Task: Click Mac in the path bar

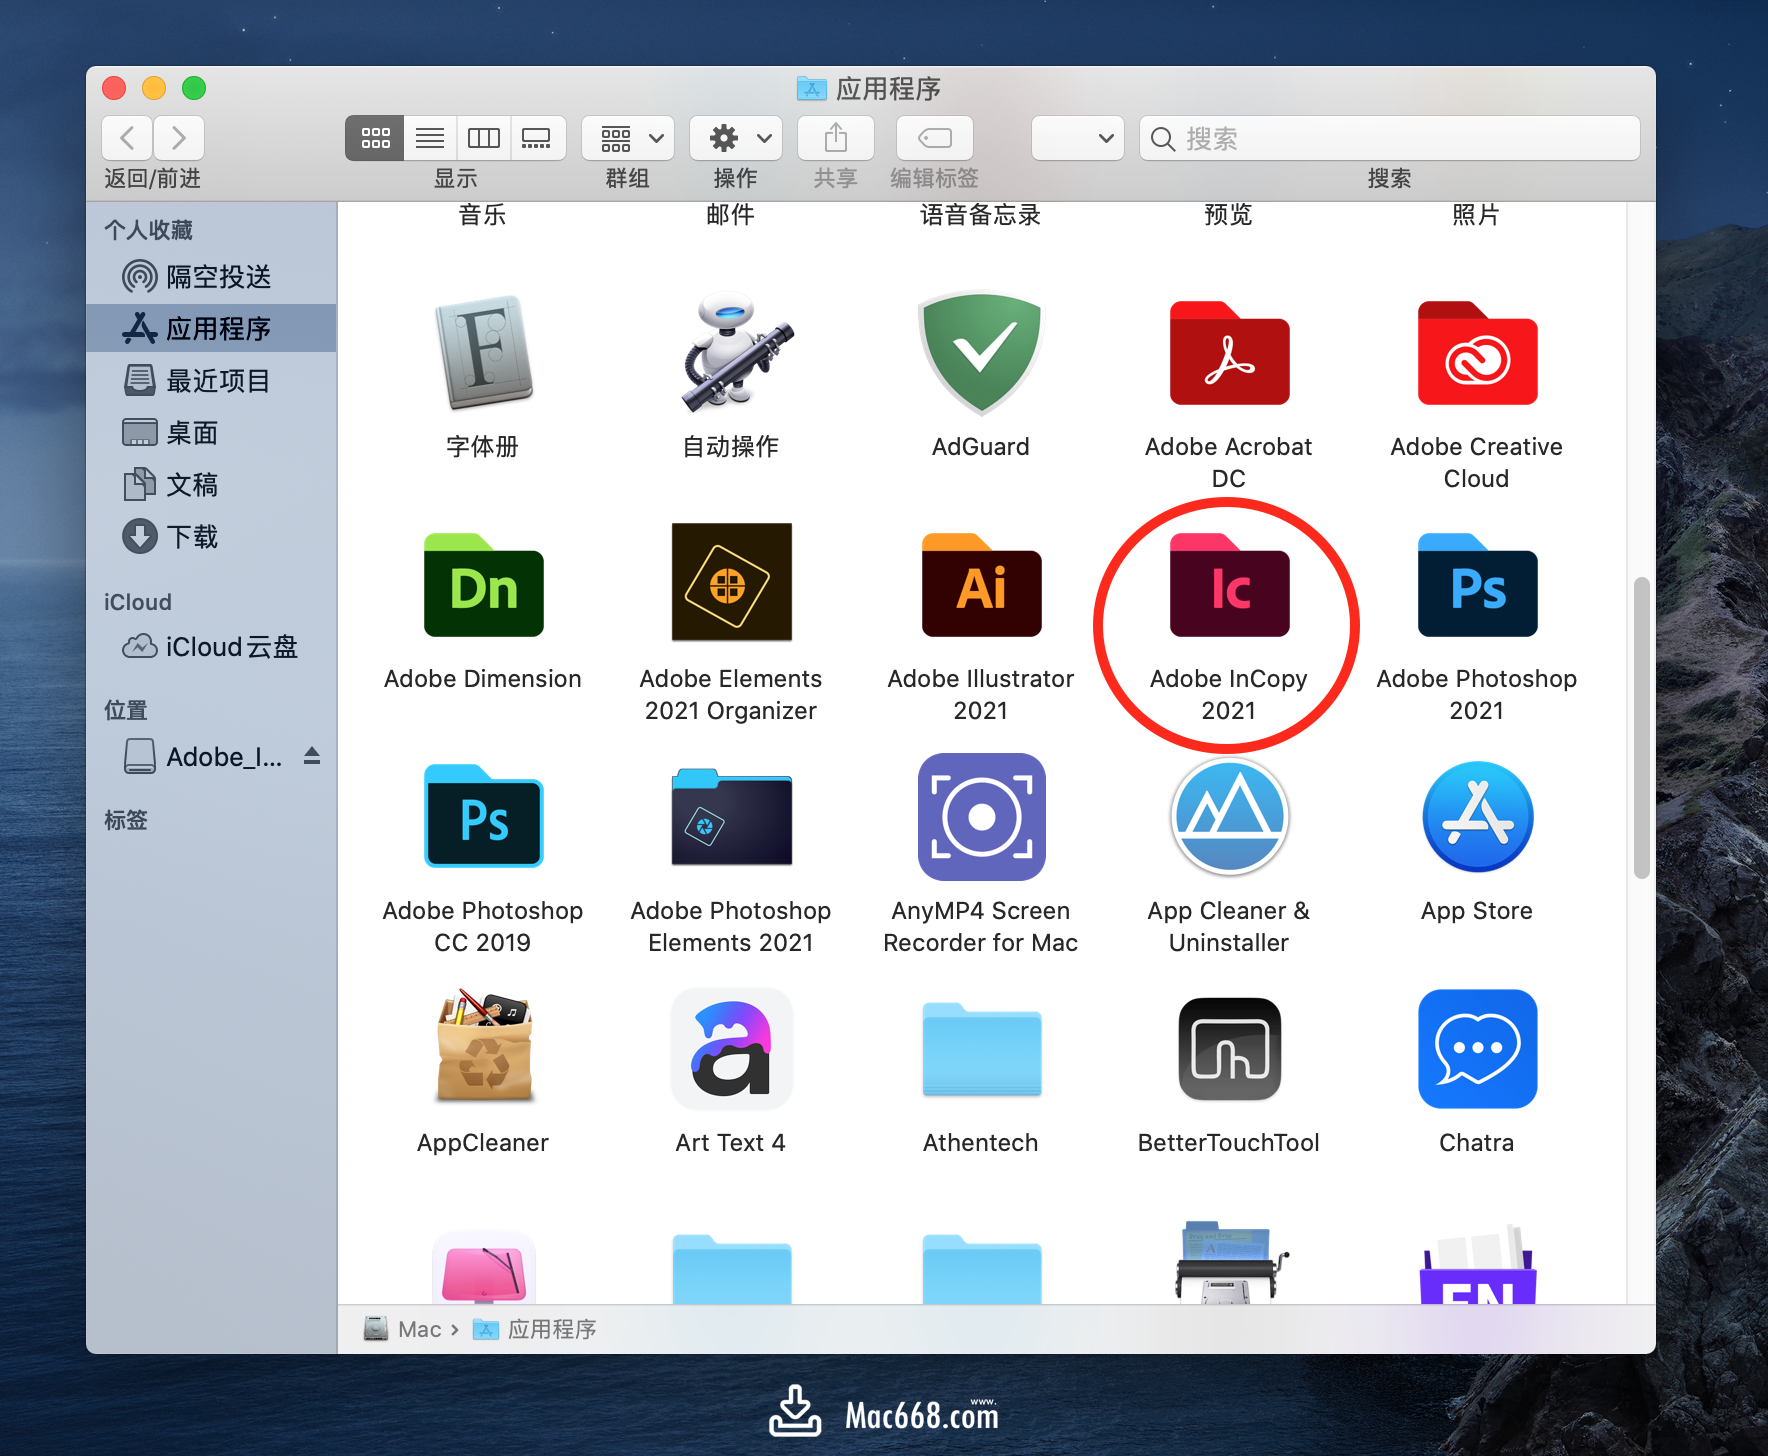Action: 403,1329
